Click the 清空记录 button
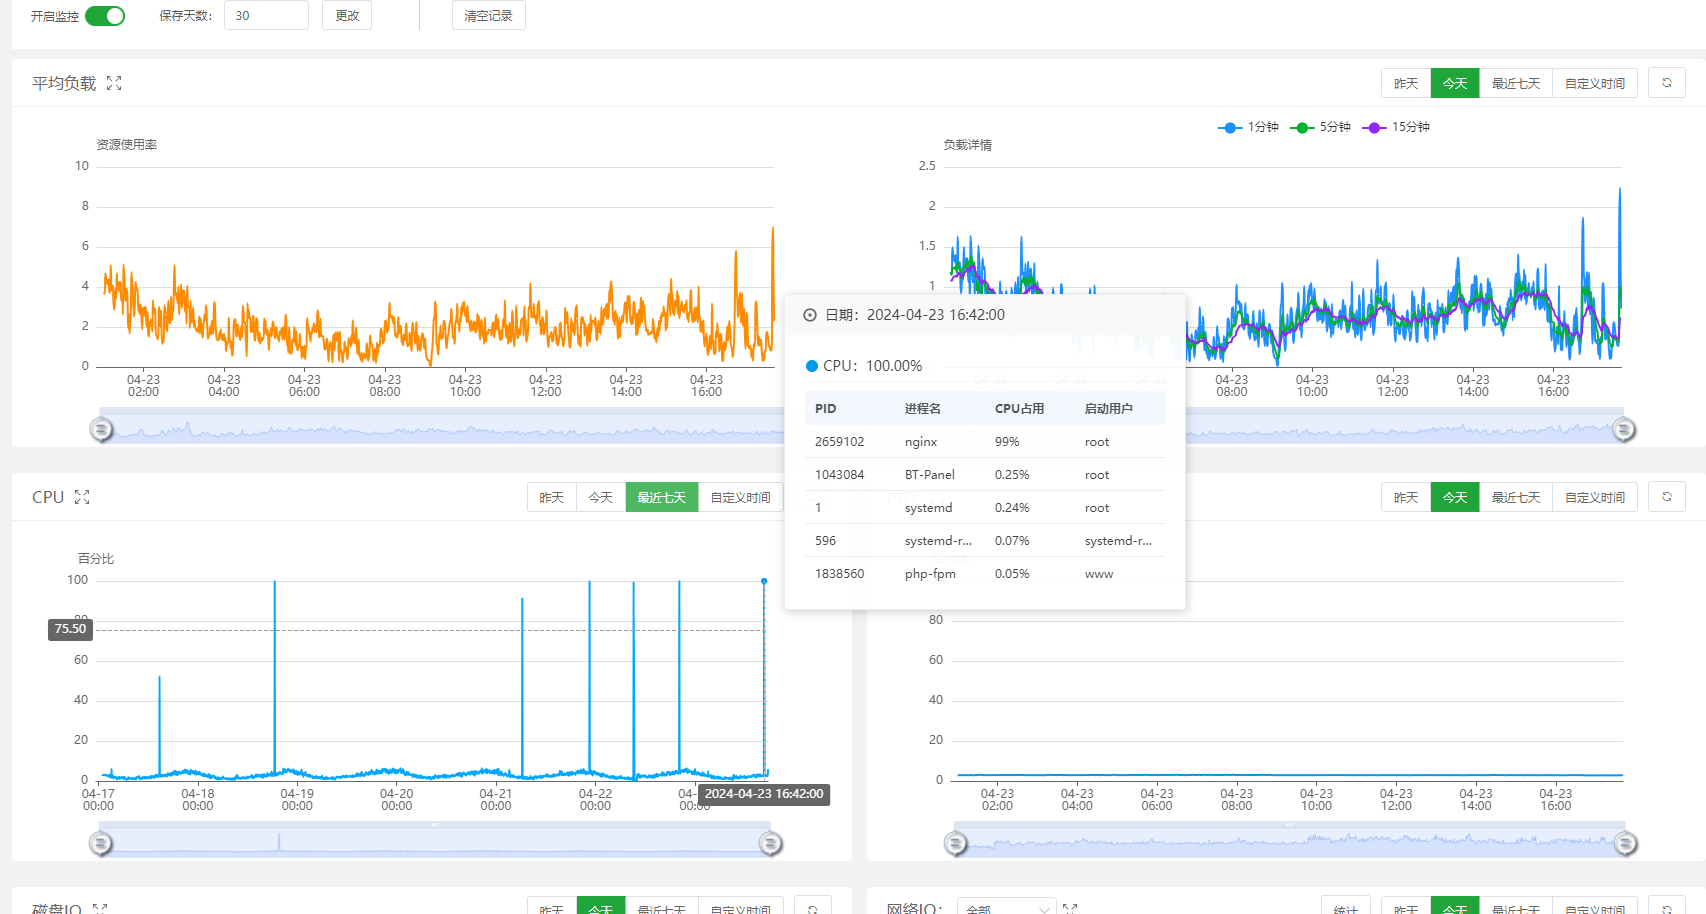 tap(488, 15)
